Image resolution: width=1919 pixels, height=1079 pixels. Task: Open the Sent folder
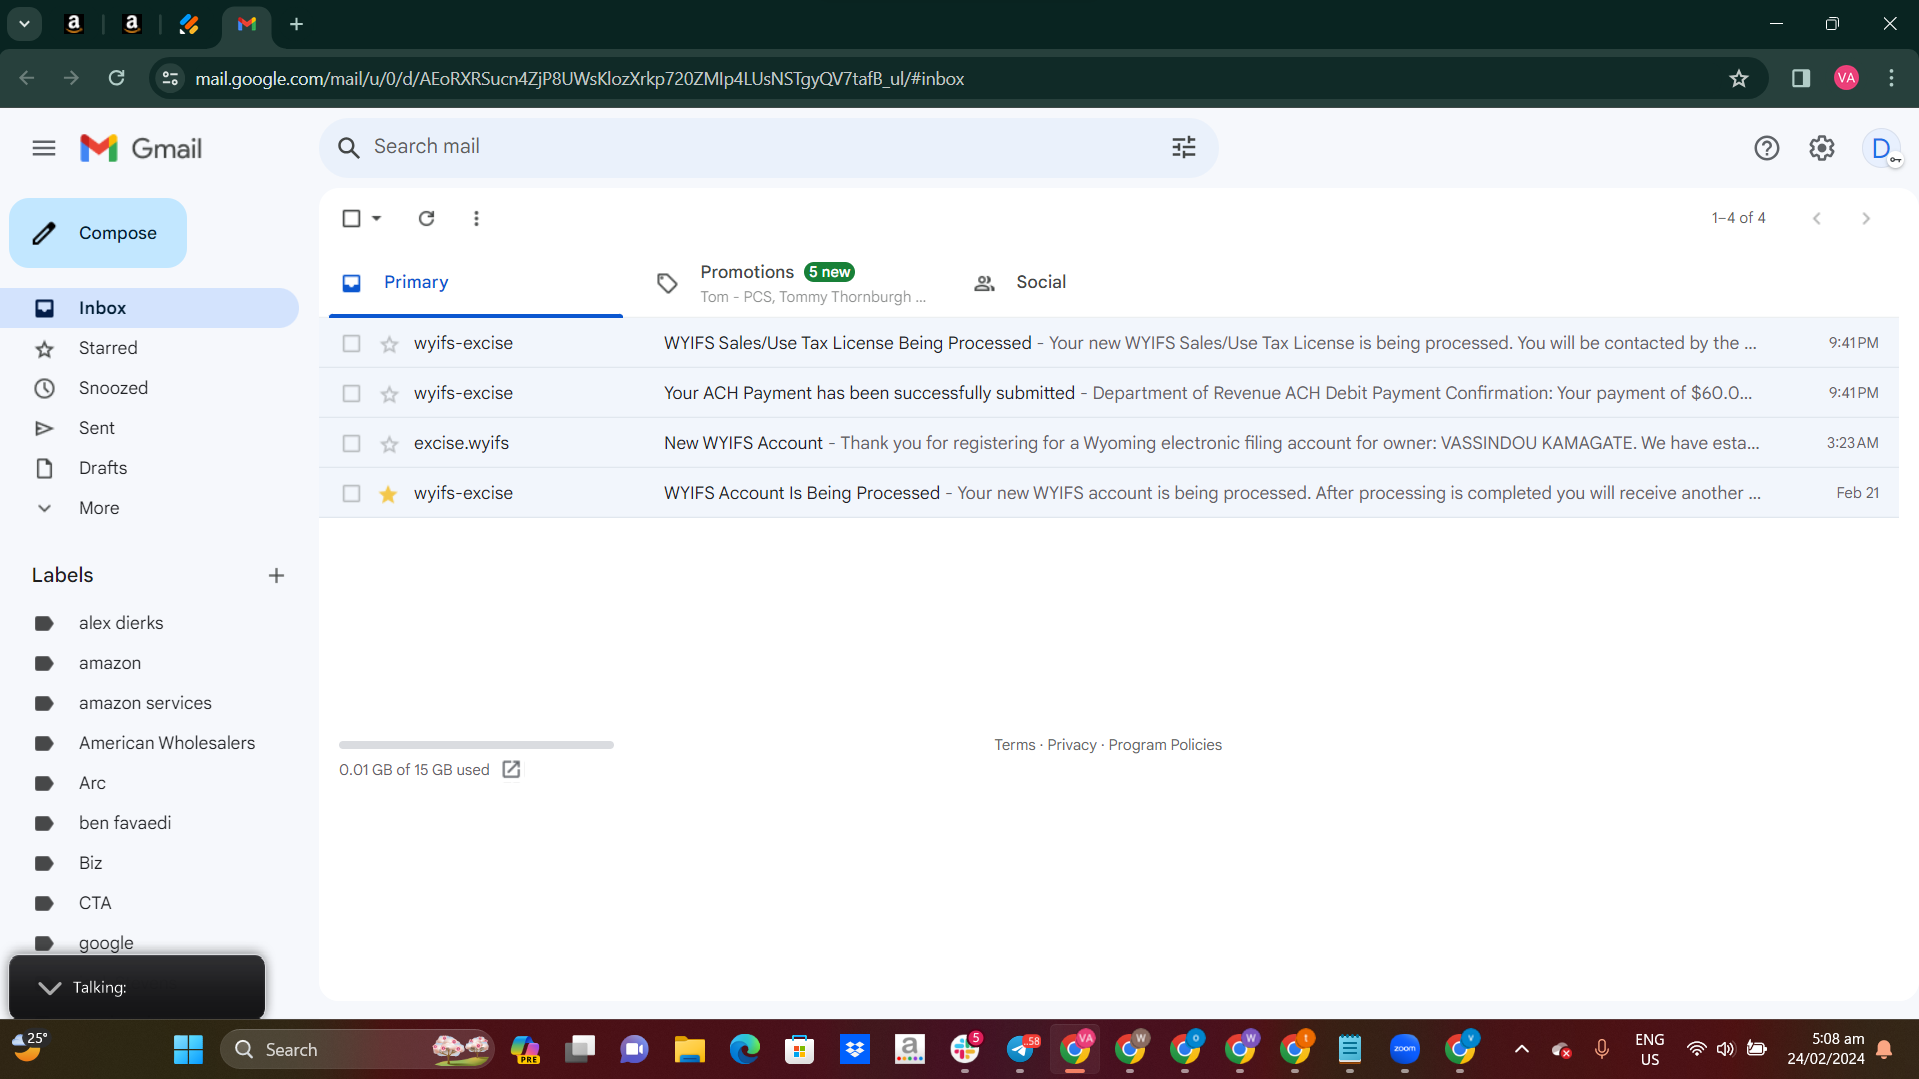point(149,428)
